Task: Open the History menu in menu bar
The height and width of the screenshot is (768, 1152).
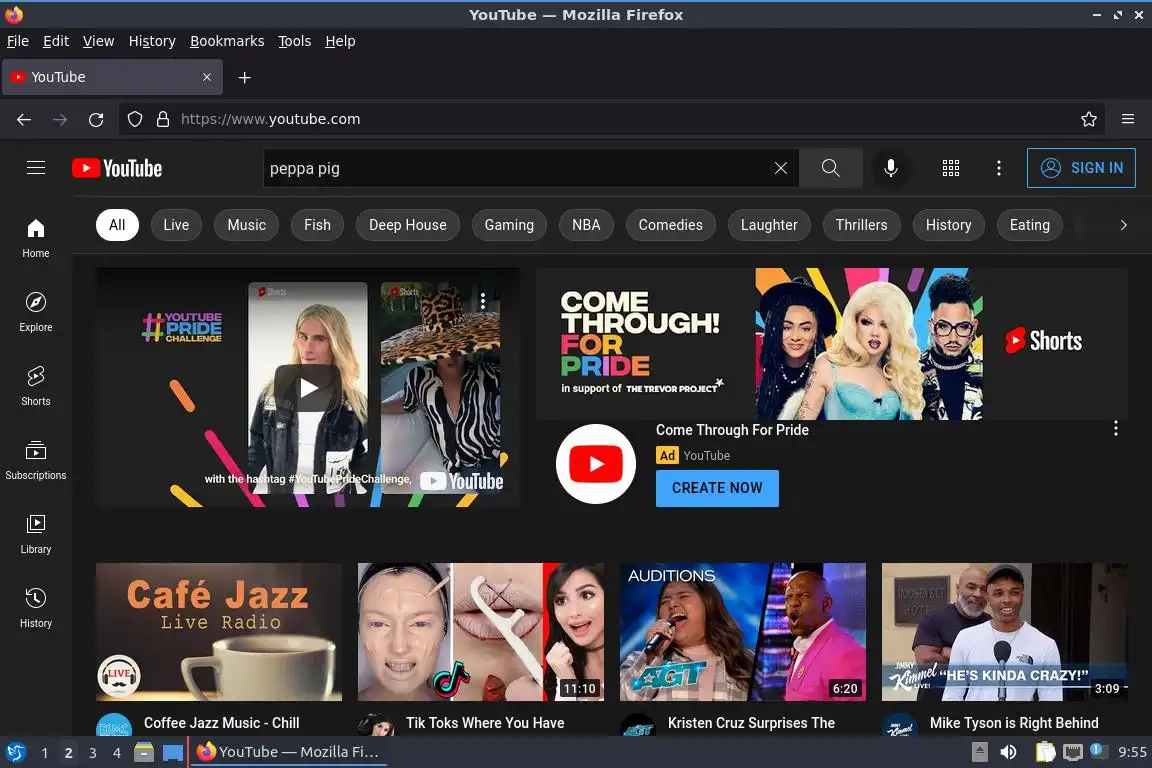Action: [x=152, y=41]
